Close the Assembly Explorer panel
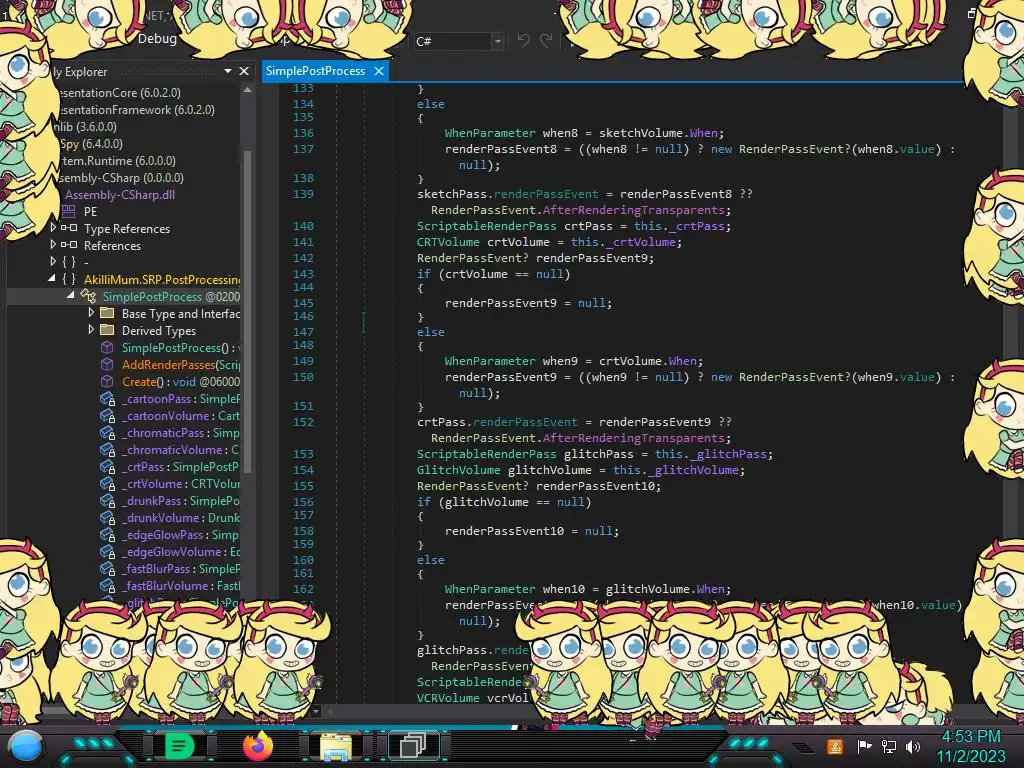Screen dimensions: 1024x768 pos(244,71)
